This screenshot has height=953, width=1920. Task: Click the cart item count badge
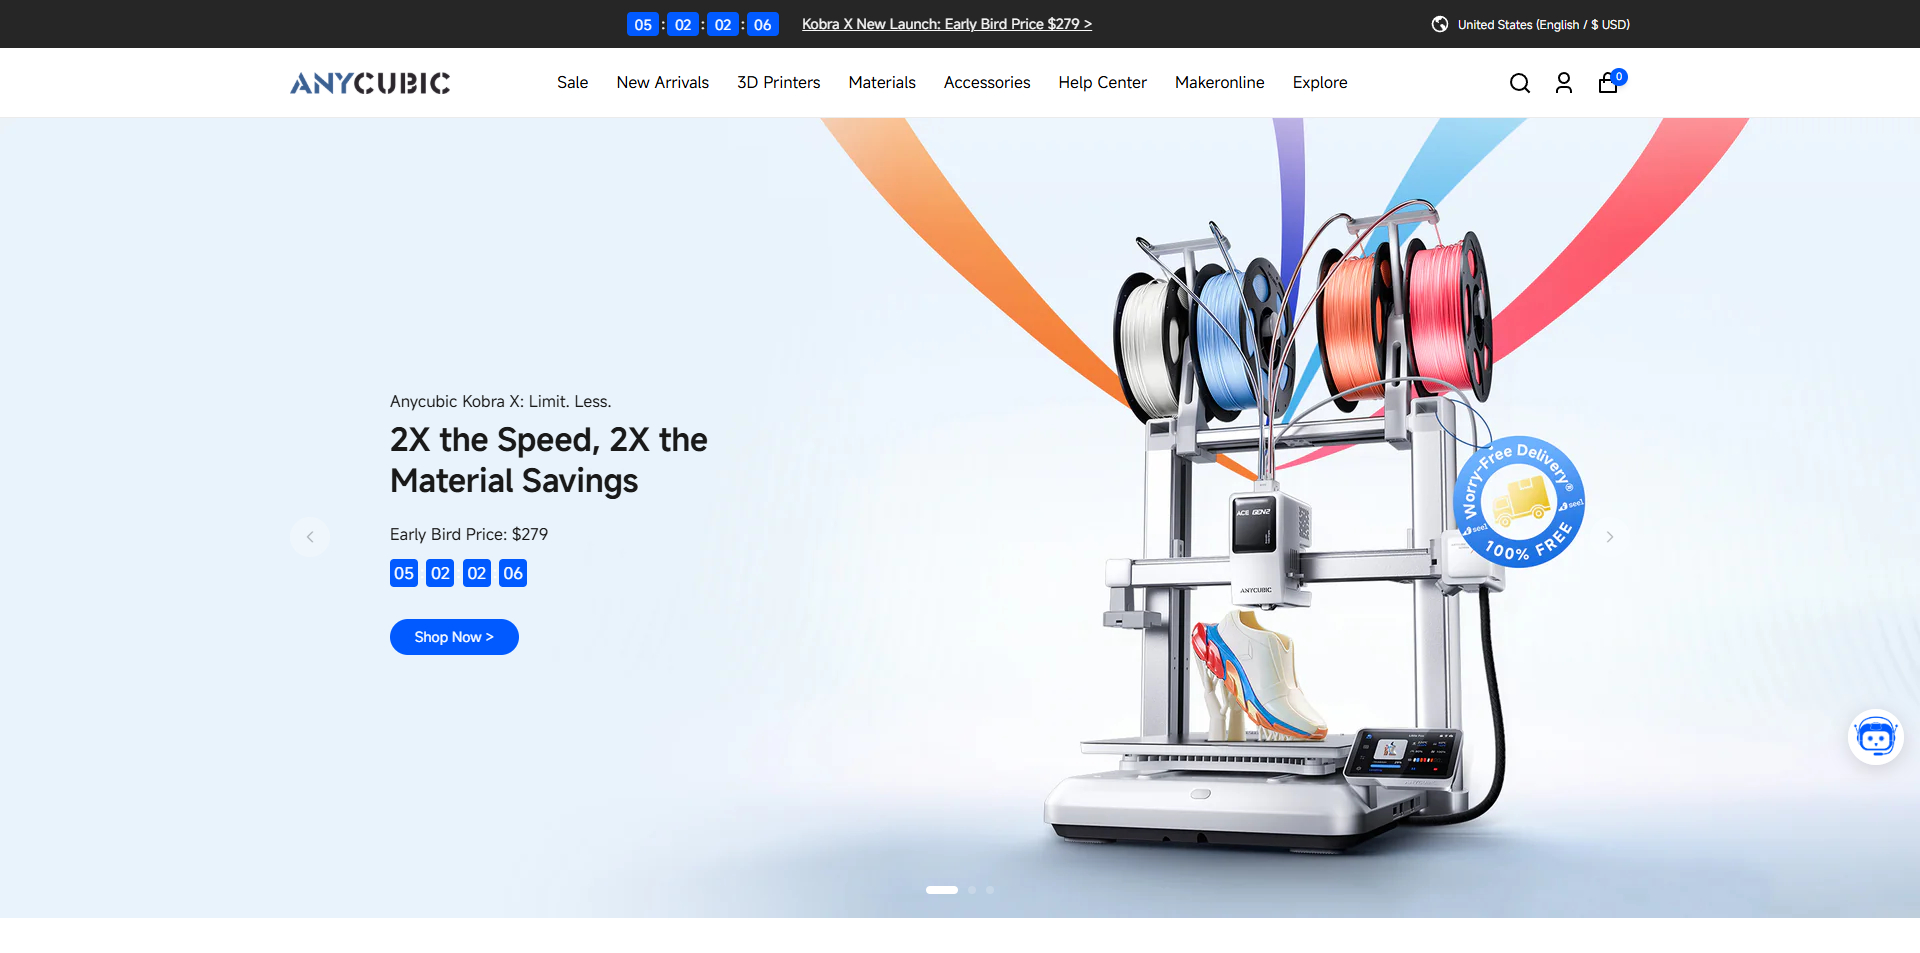(1619, 76)
